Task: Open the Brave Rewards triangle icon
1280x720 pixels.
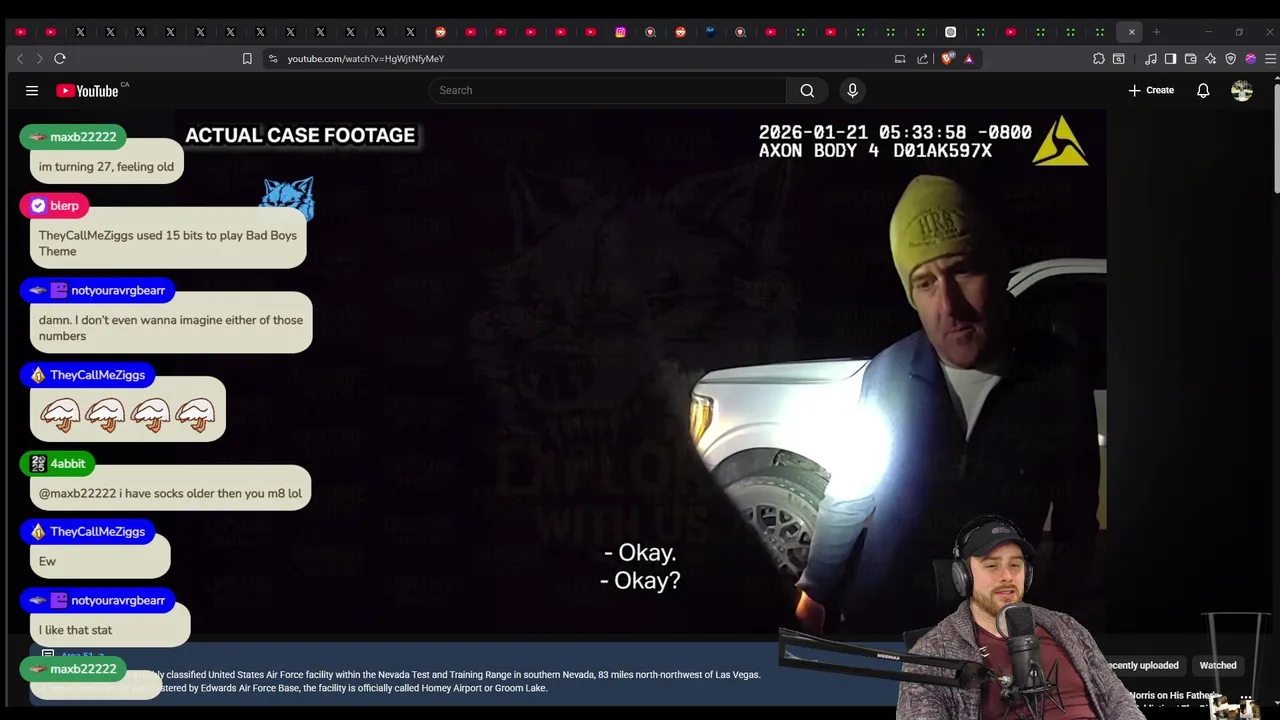Action: [x=968, y=59]
